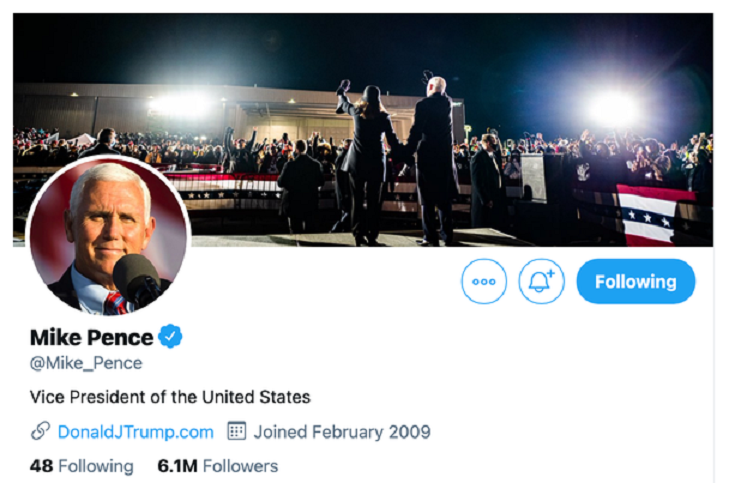View the 6.1M Followers list
The image size is (735, 483).
pos(217,466)
